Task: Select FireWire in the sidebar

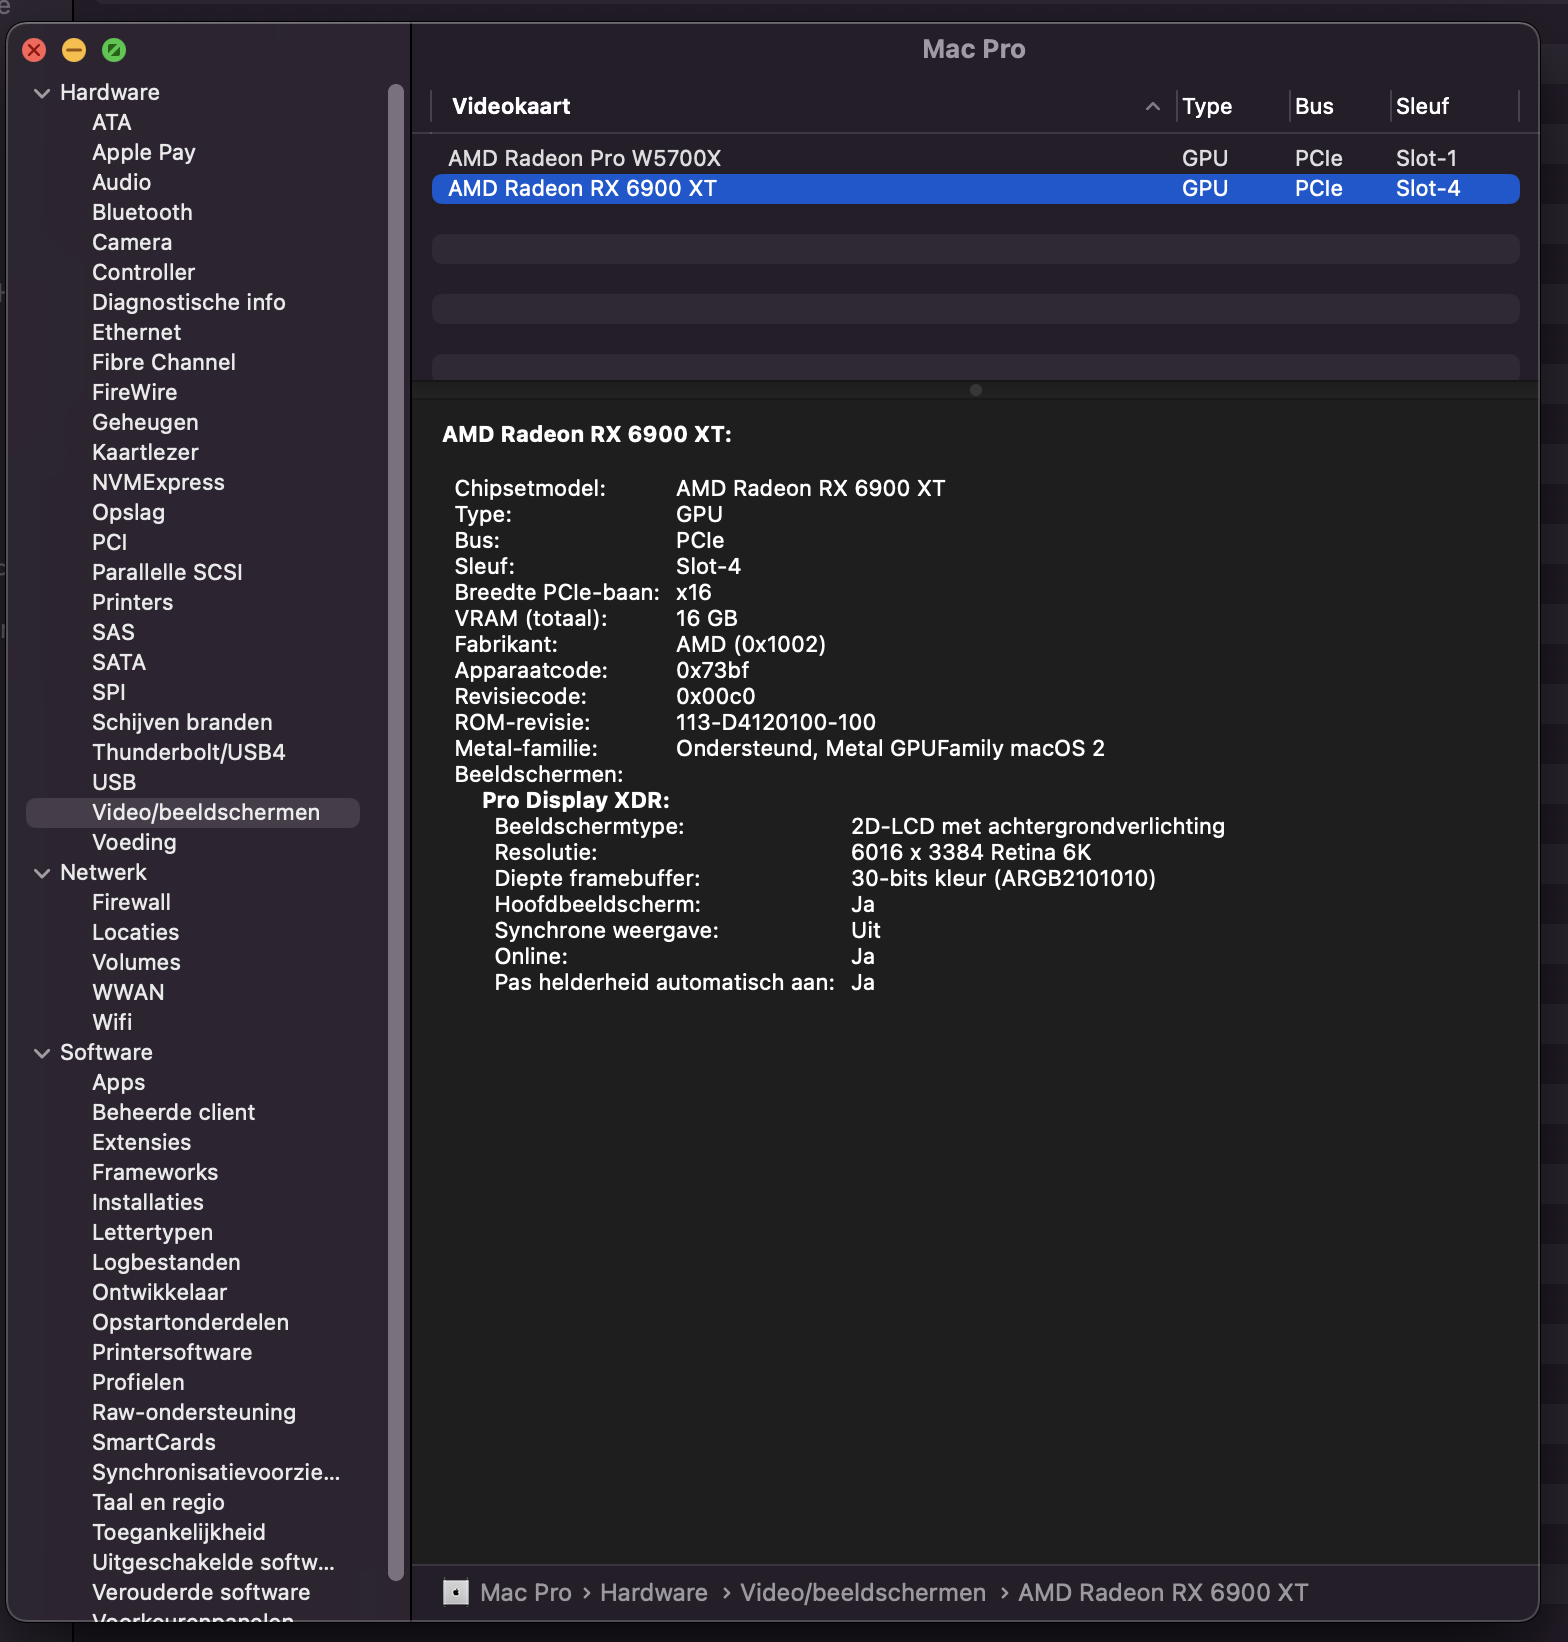Action: click(135, 392)
